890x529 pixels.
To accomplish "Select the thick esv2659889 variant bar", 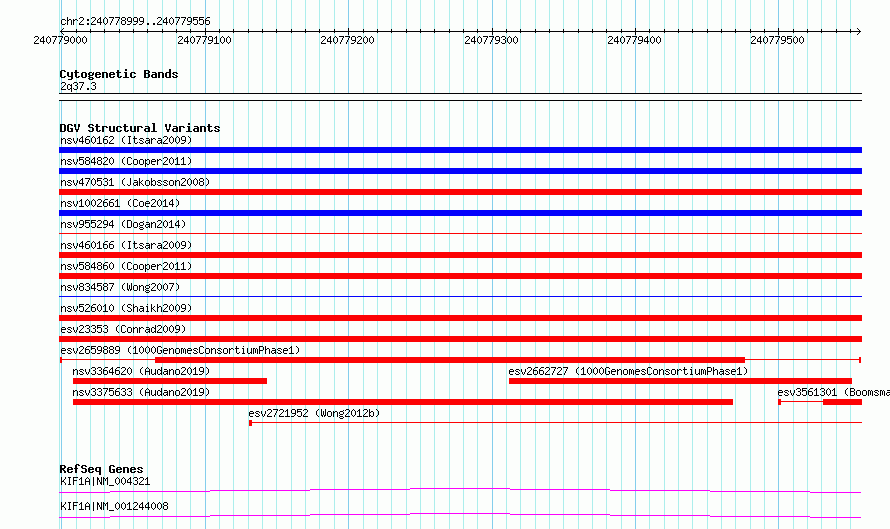I will [450, 360].
